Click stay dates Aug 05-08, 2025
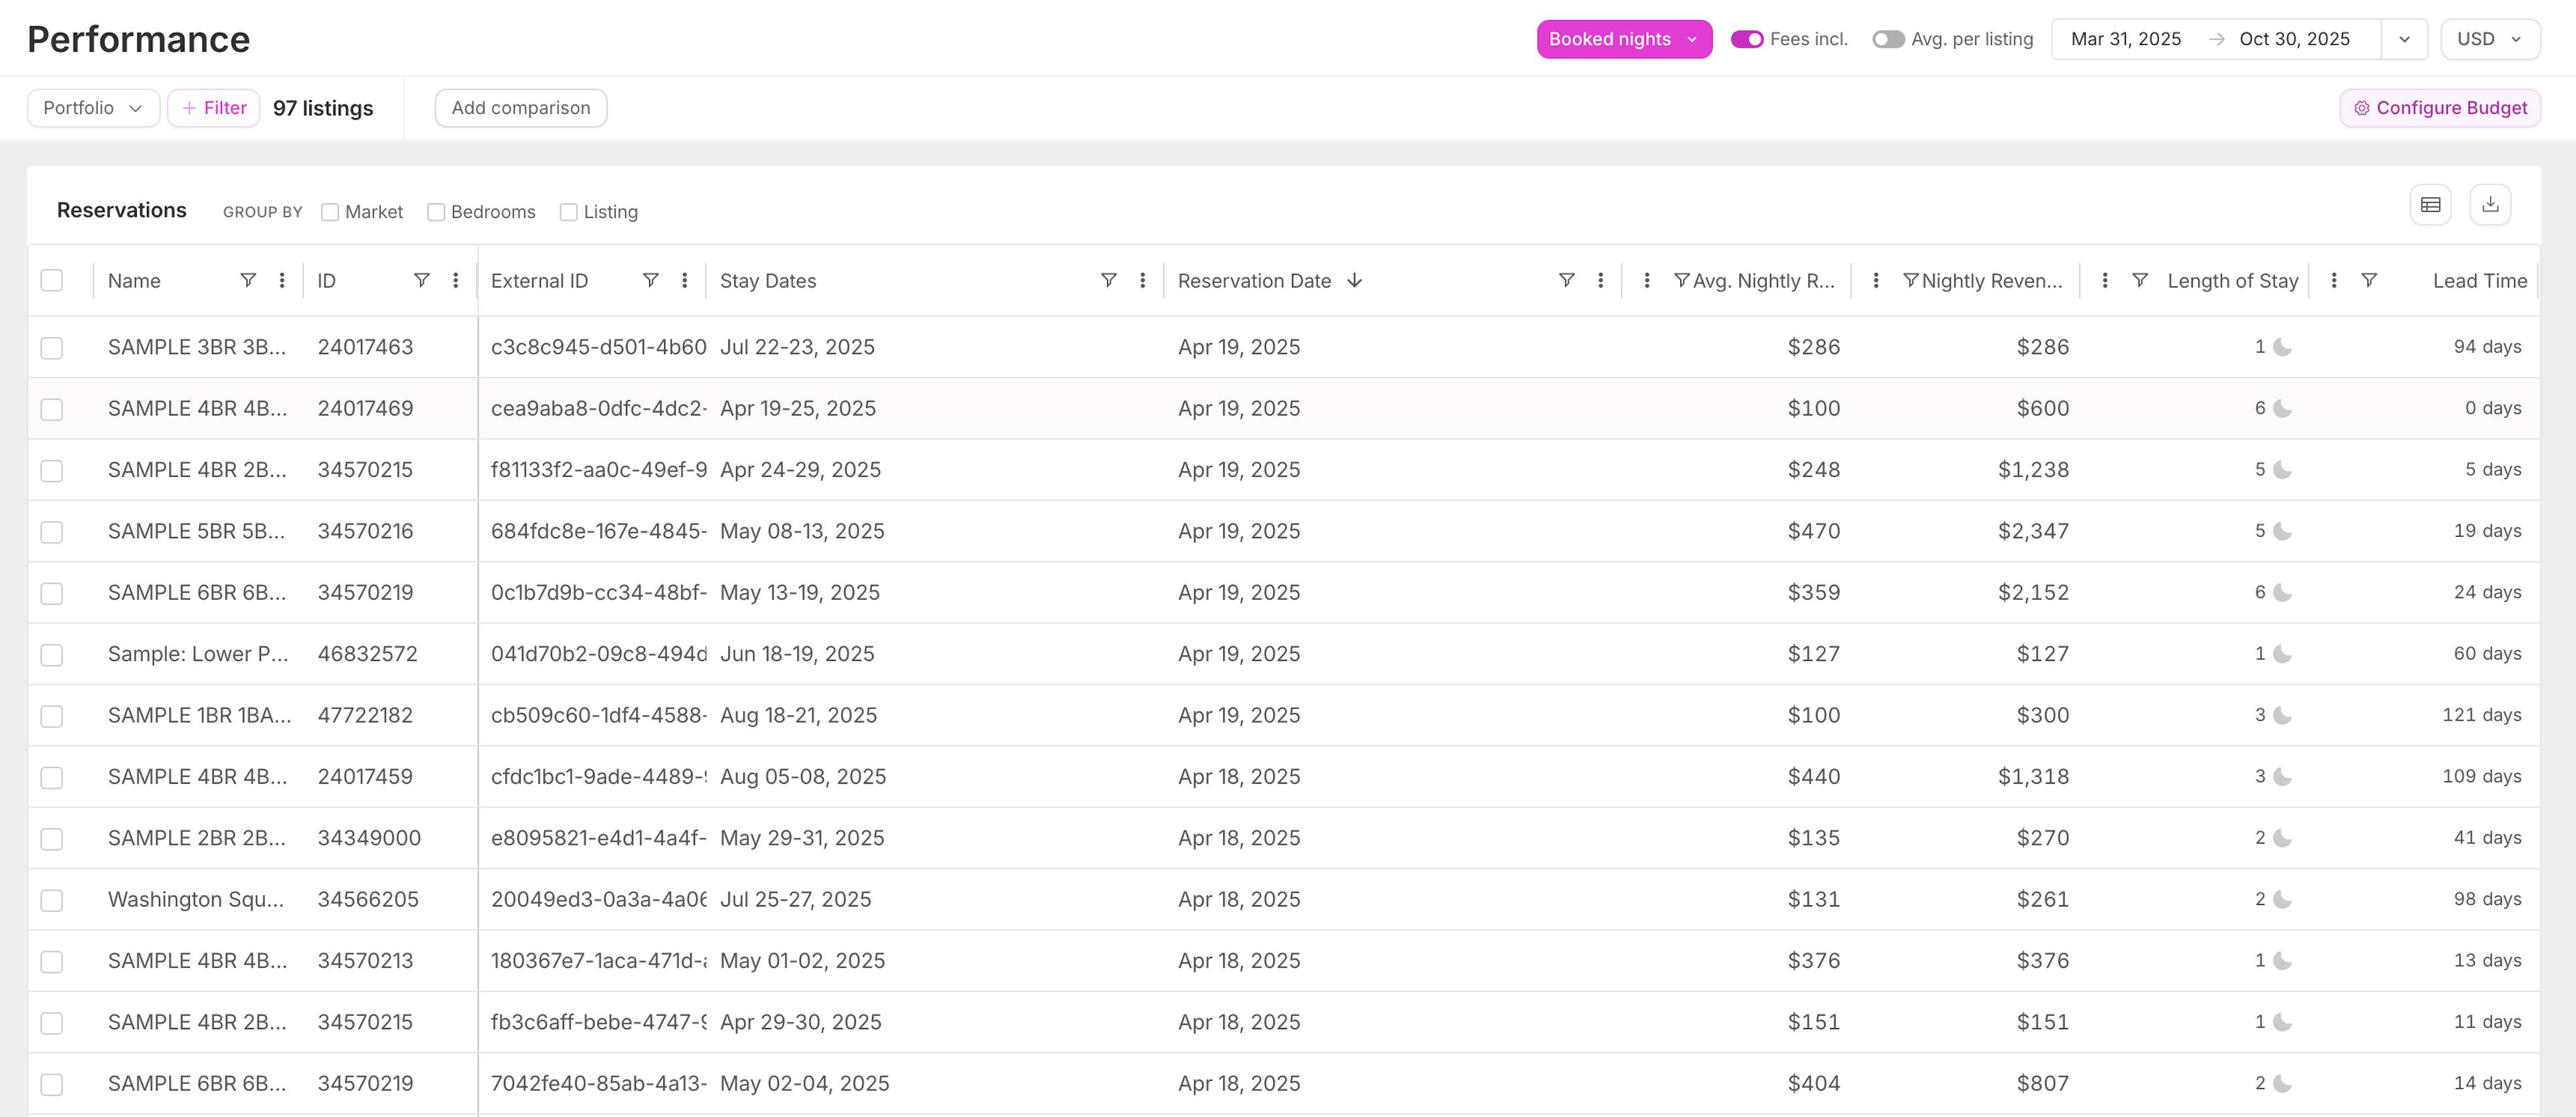This screenshot has width=2576, height=1117. pyautogui.click(x=803, y=776)
